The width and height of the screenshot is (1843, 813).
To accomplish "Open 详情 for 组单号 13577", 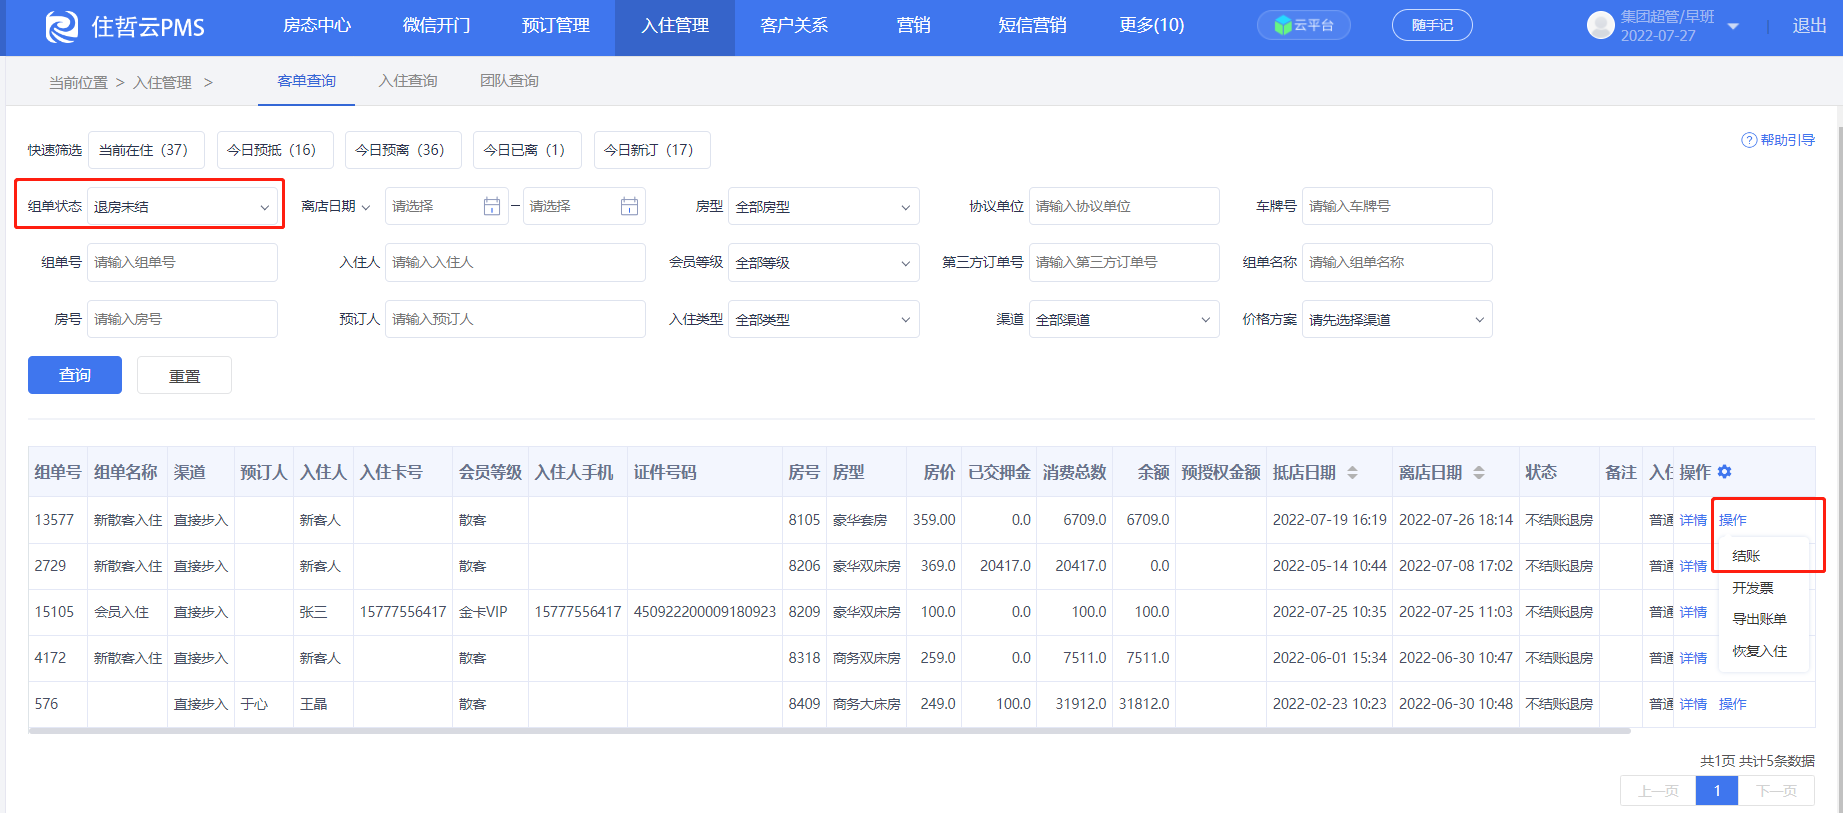I will 1693,520.
